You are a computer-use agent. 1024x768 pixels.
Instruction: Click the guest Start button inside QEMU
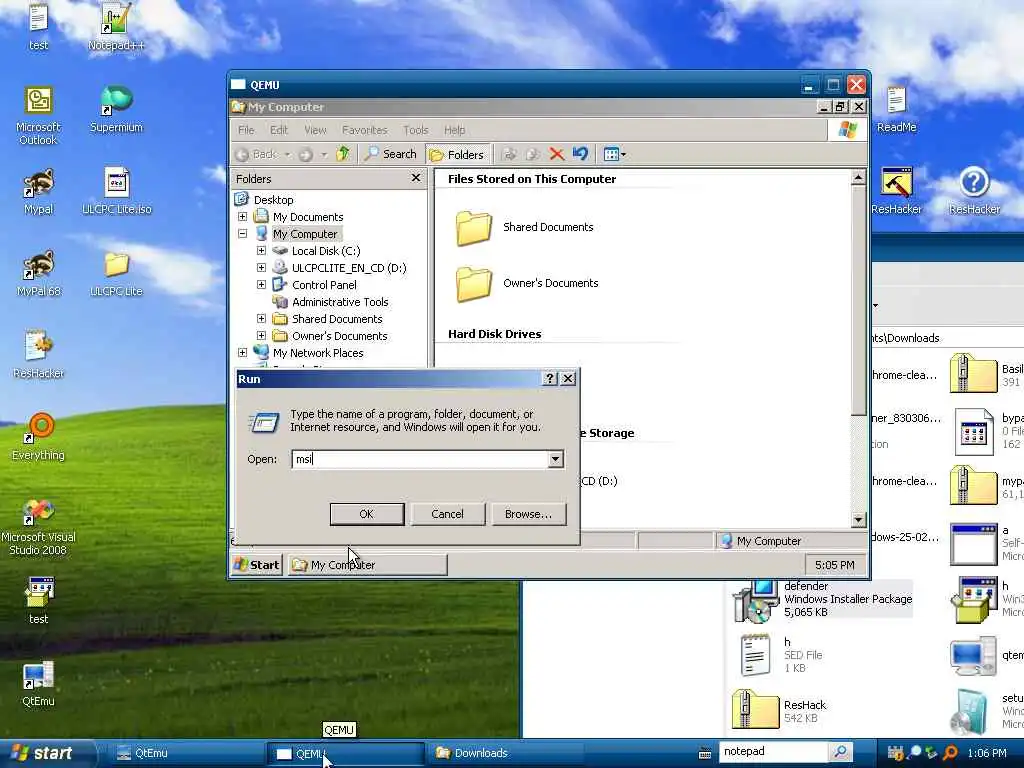pos(257,565)
